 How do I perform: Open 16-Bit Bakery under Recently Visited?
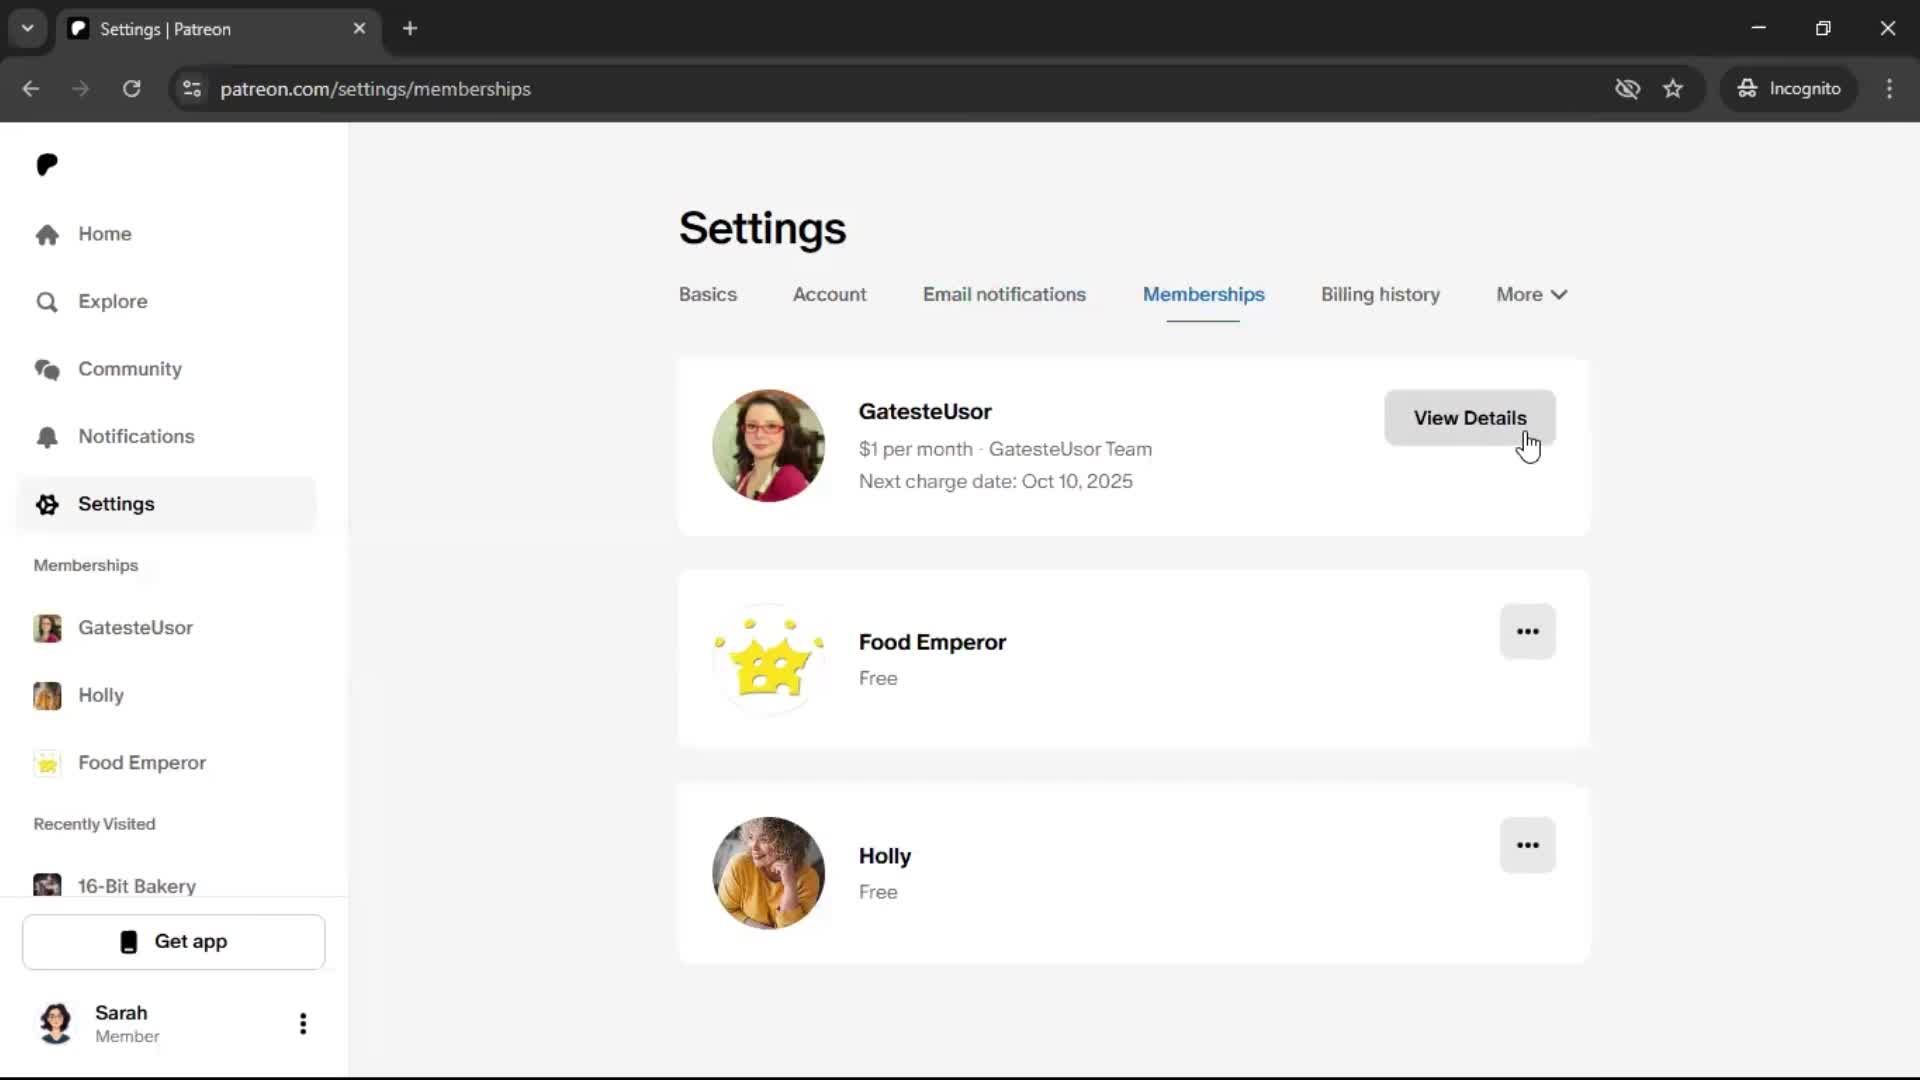click(x=166, y=886)
